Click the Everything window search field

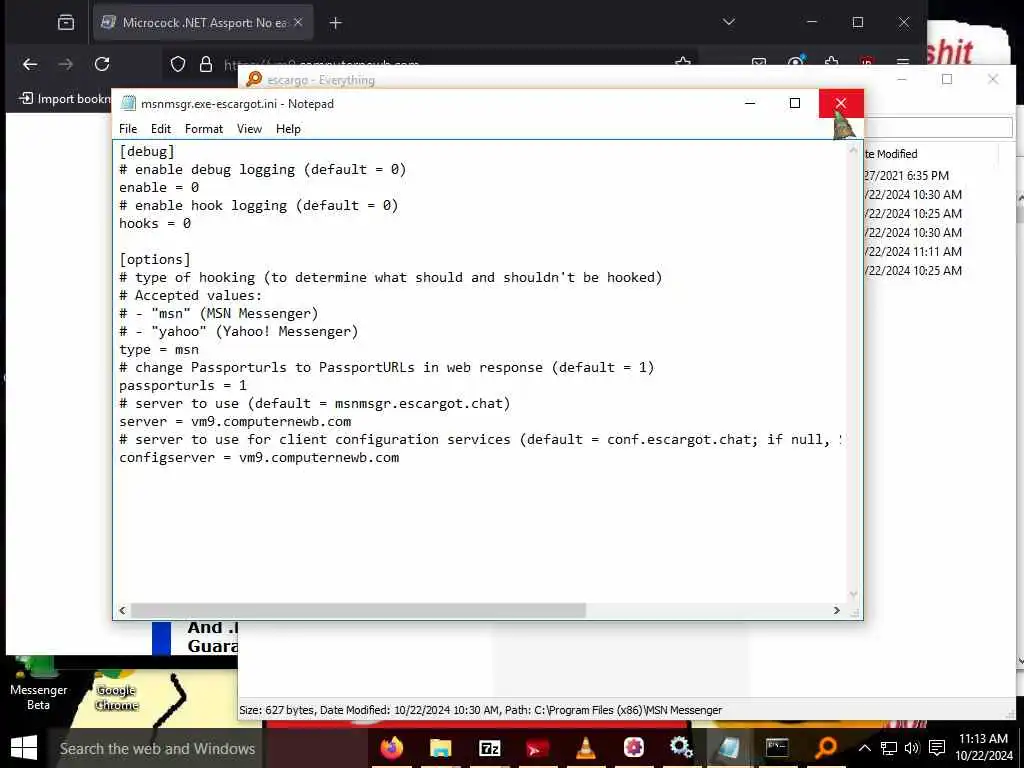coord(938,127)
